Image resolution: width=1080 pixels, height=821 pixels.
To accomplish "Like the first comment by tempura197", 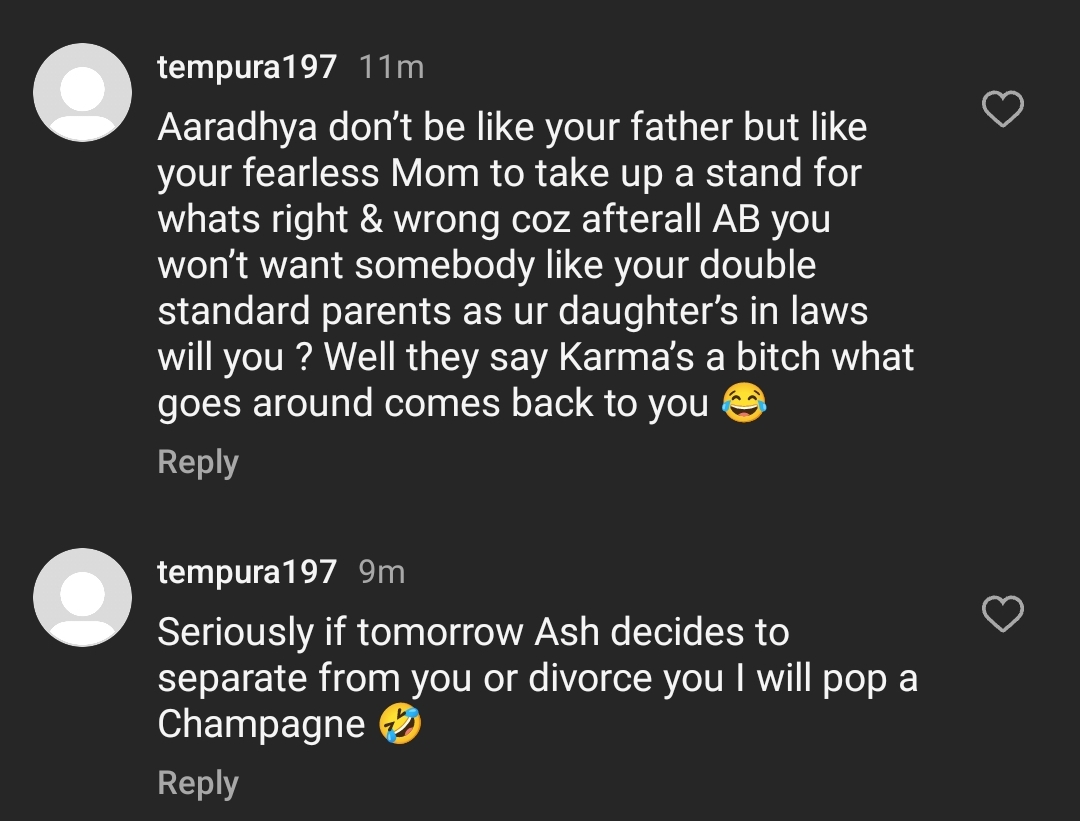I will pos(1003,109).
